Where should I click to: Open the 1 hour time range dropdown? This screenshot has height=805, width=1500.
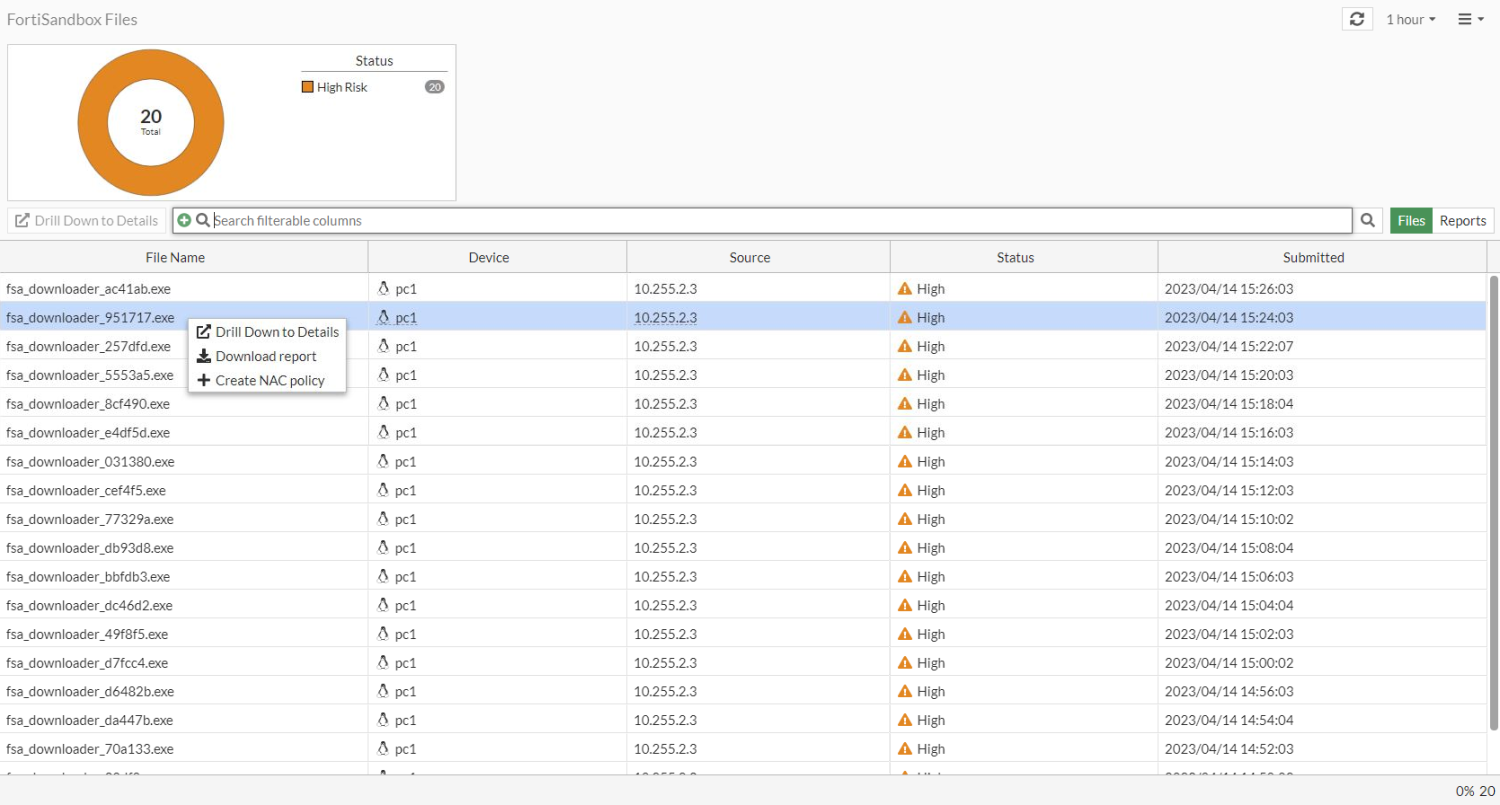1408,18
